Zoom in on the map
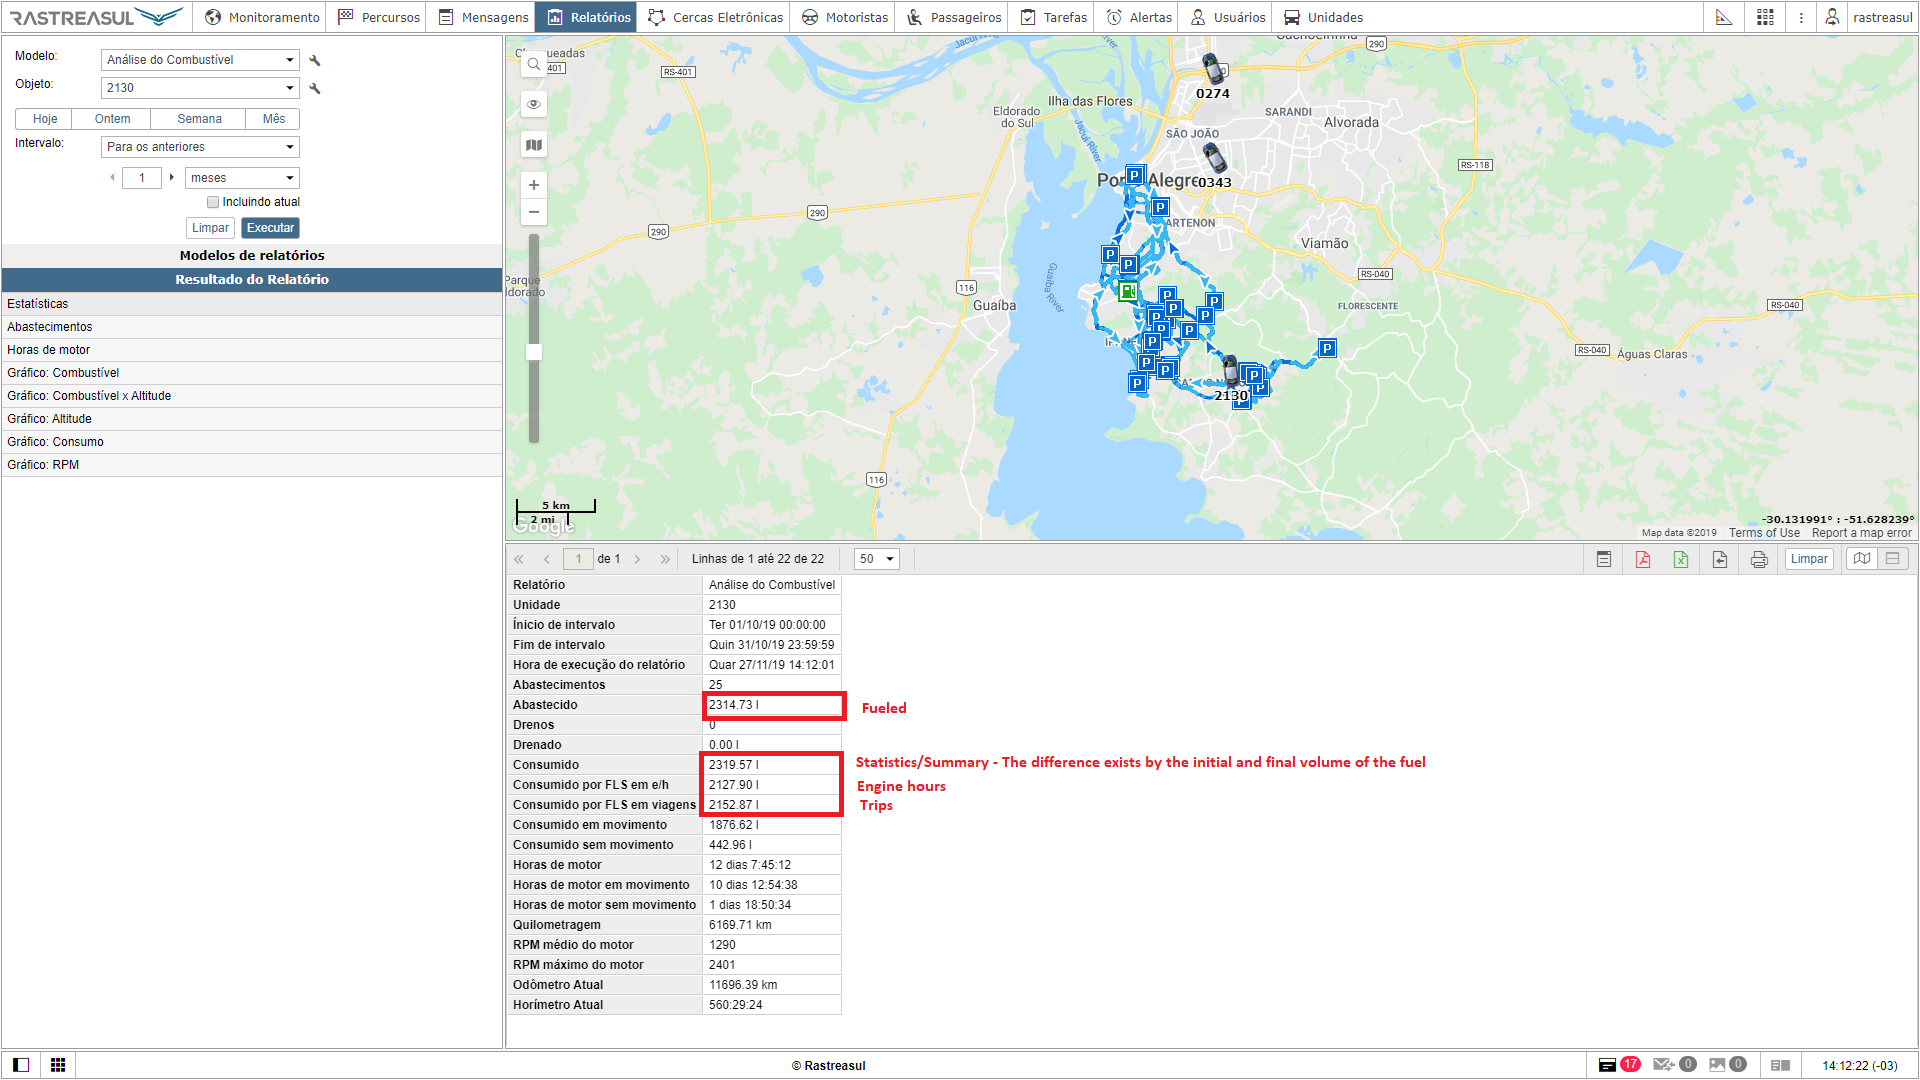Screen dimensions: 1920x1080 (534, 185)
